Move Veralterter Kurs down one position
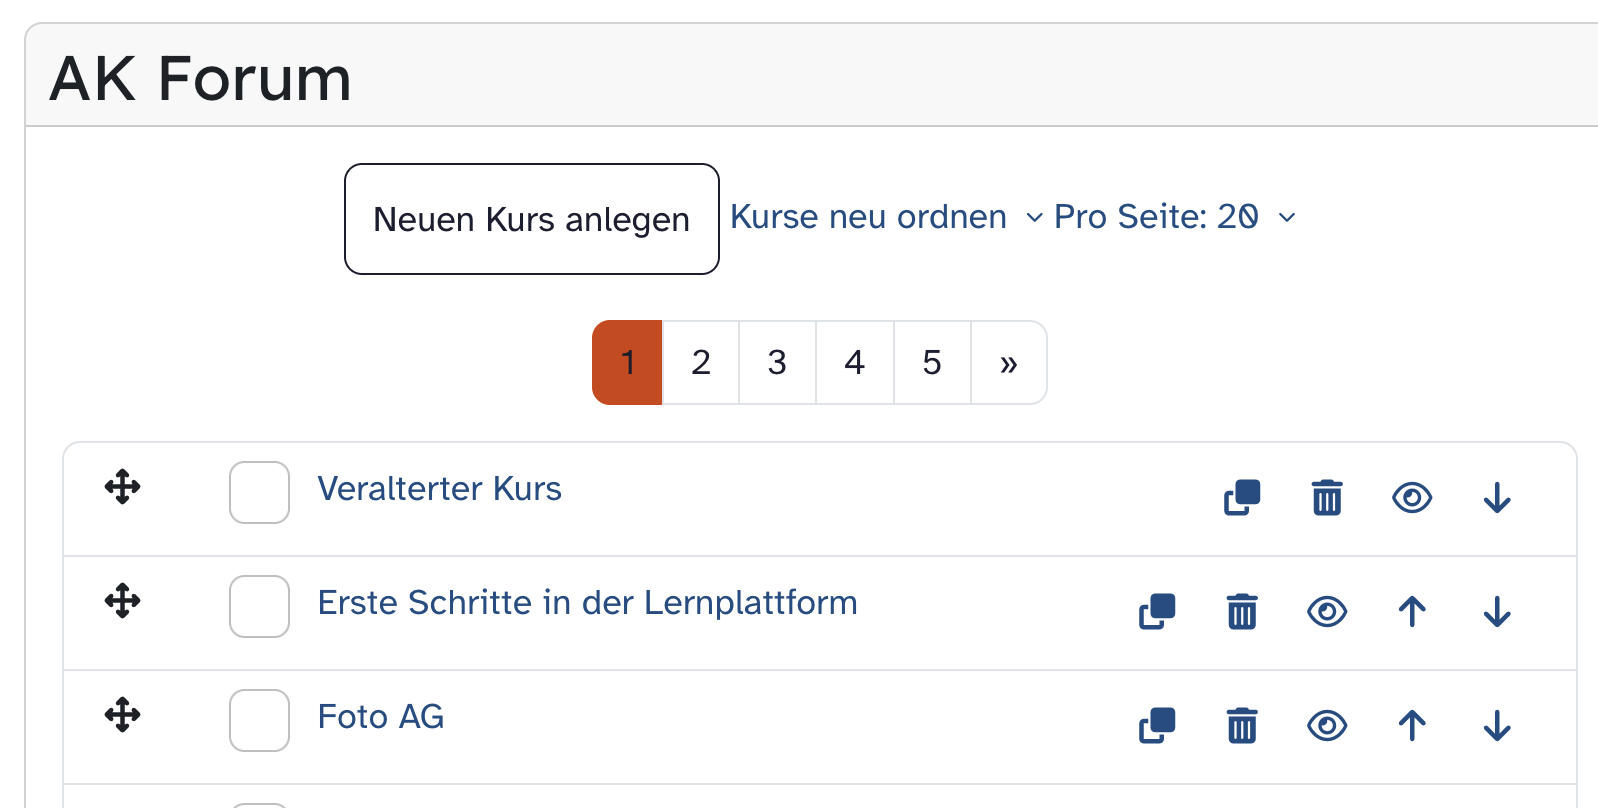 [x=1497, y=497]
